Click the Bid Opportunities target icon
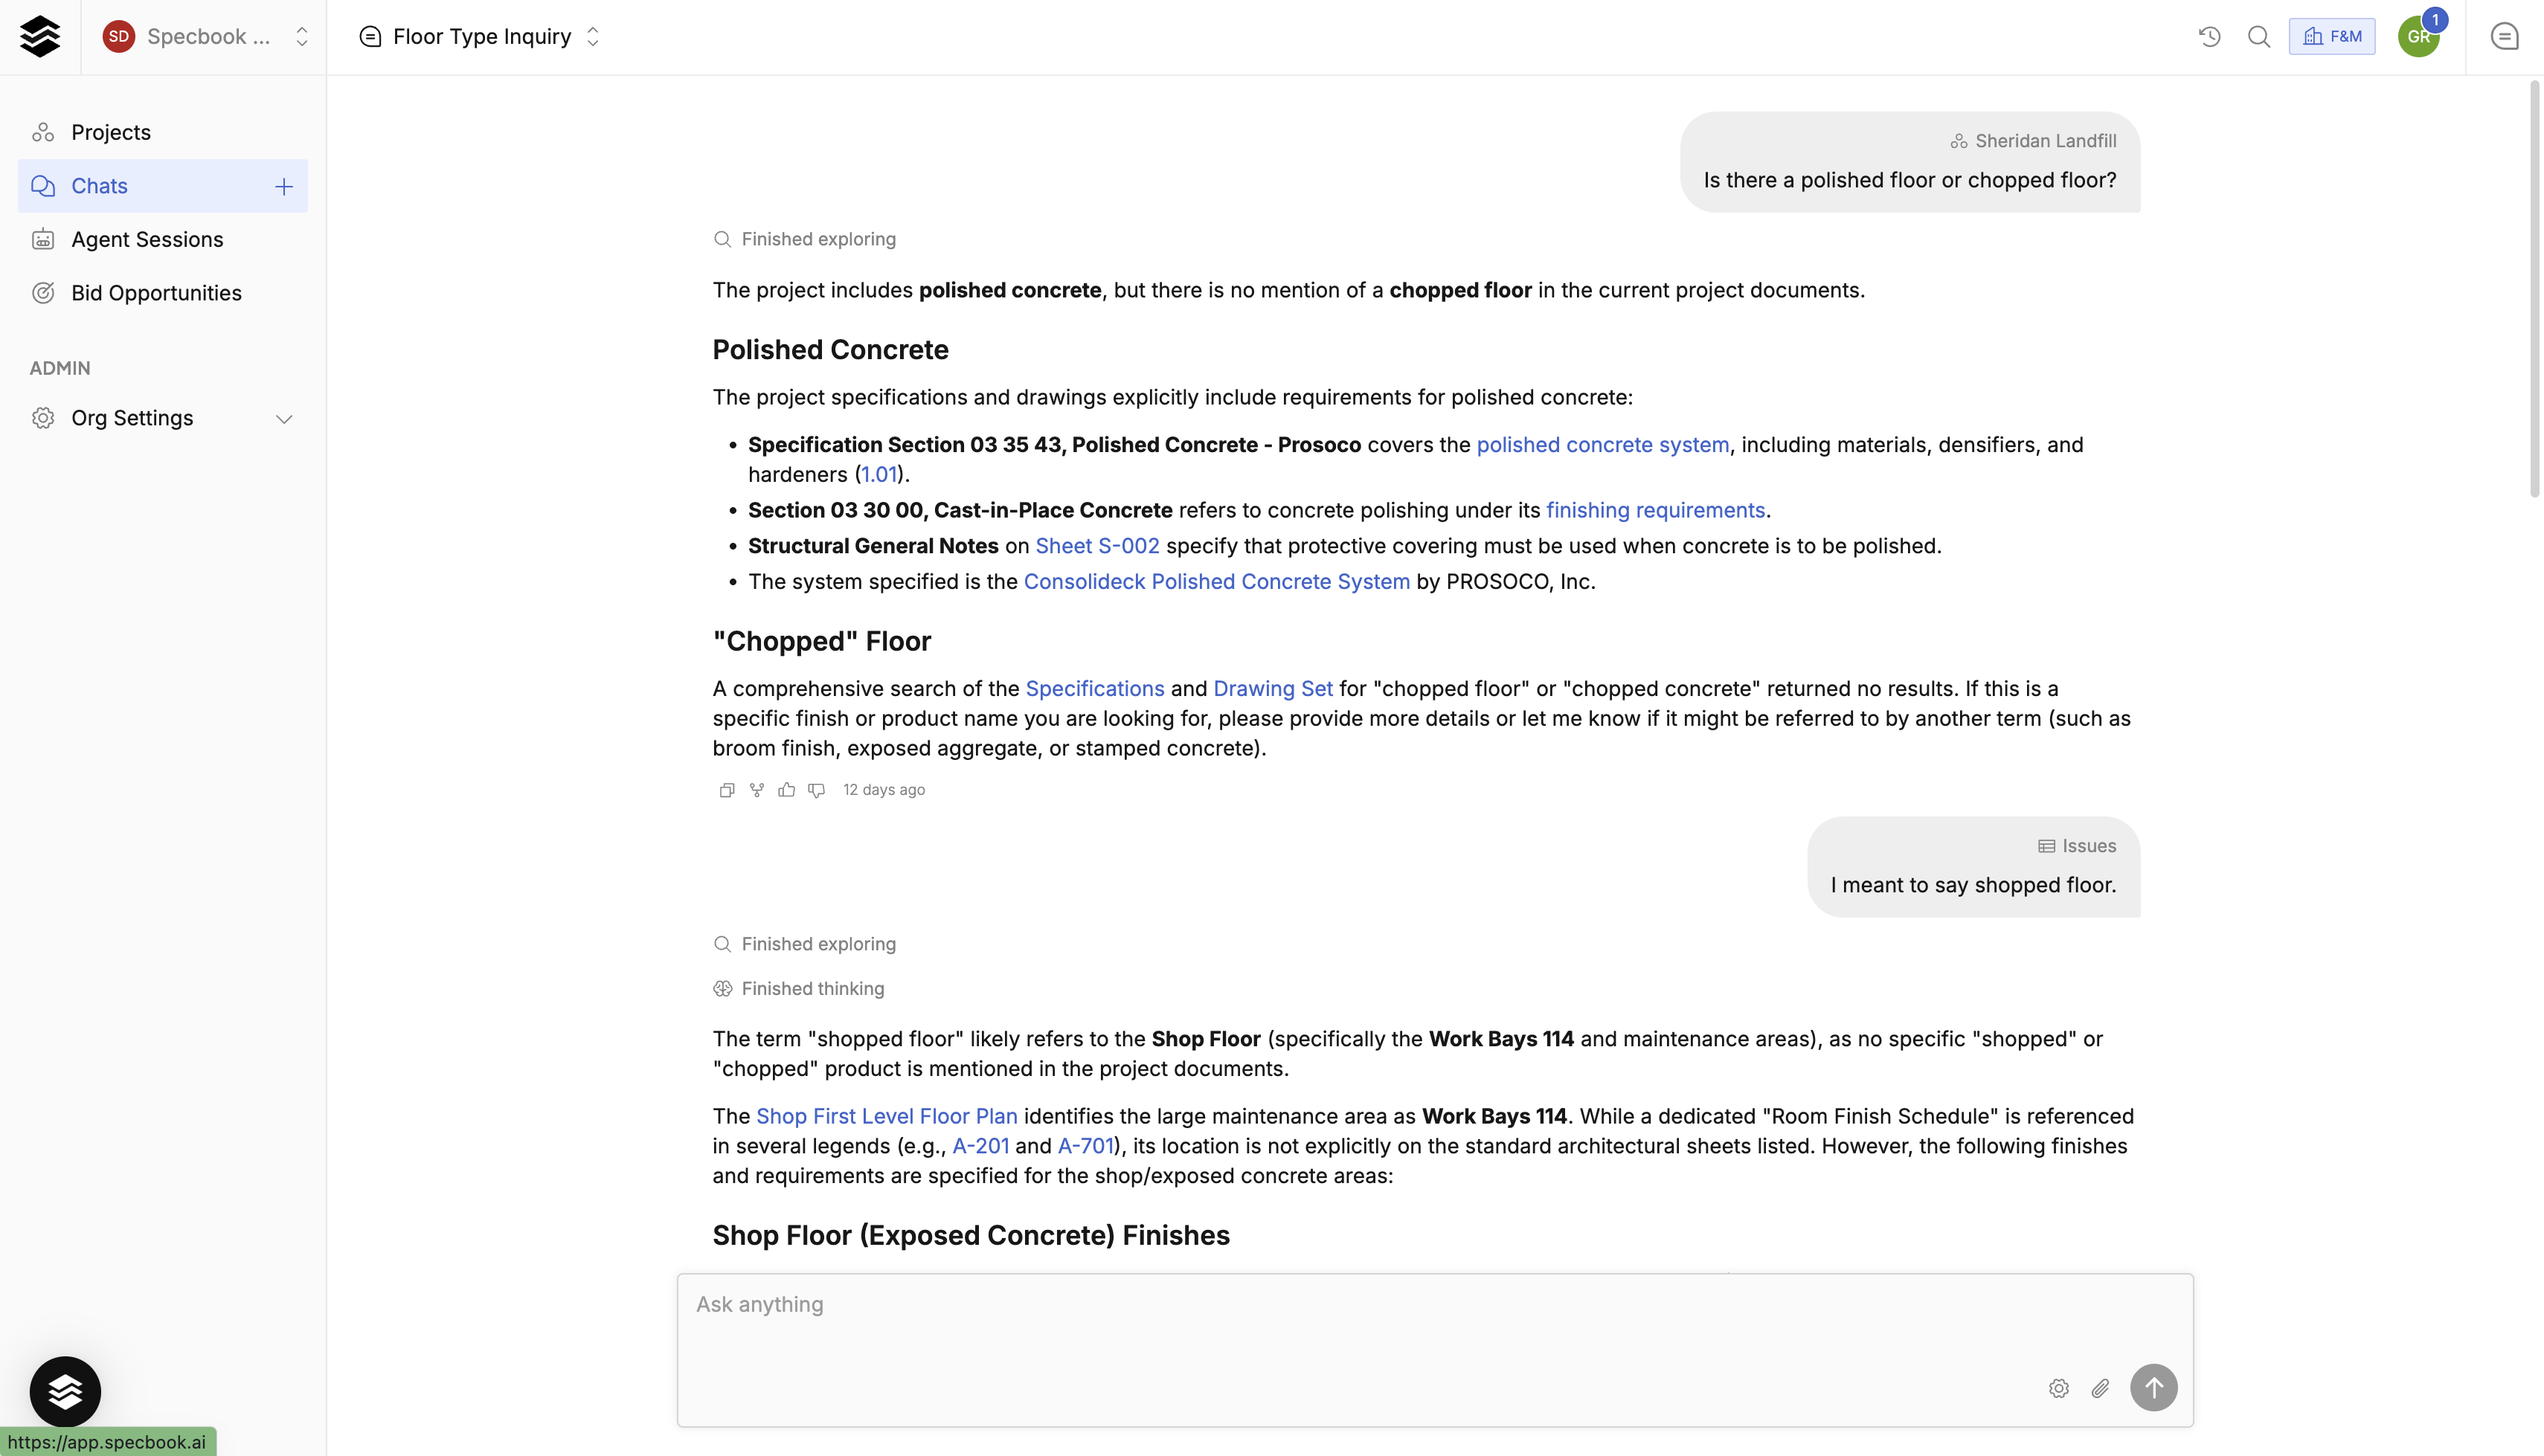2544x1456 pixels. [x=43, y=293]
